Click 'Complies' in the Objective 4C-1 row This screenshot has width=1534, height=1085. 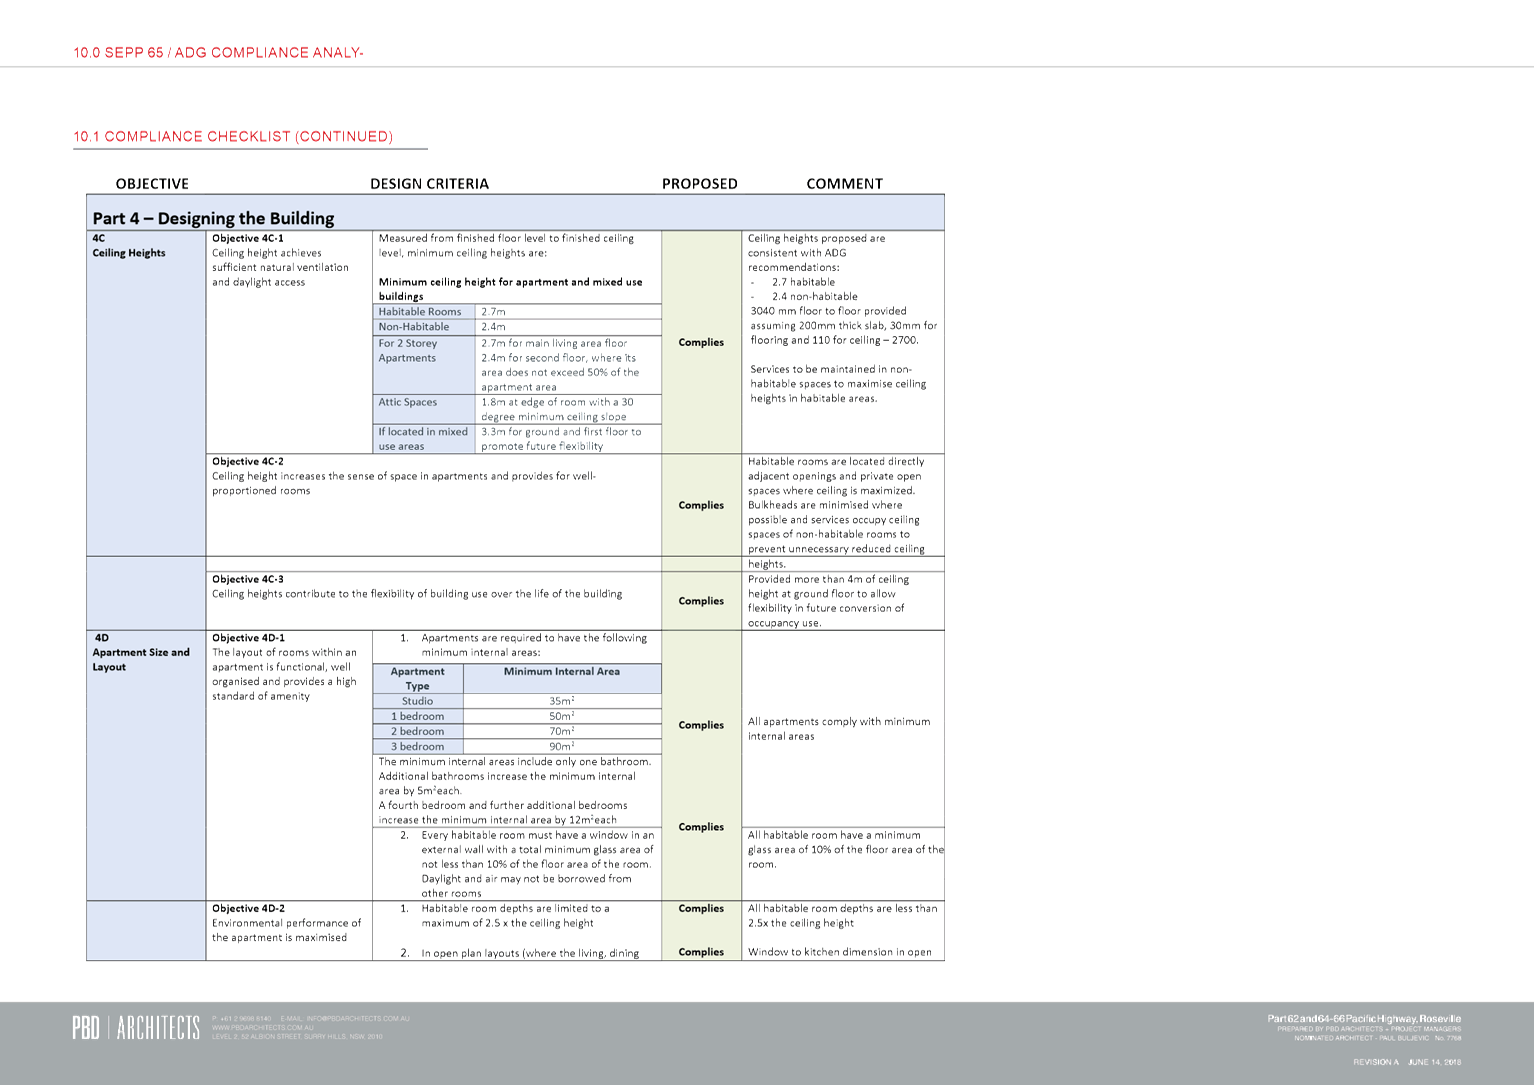coord(701,342)
